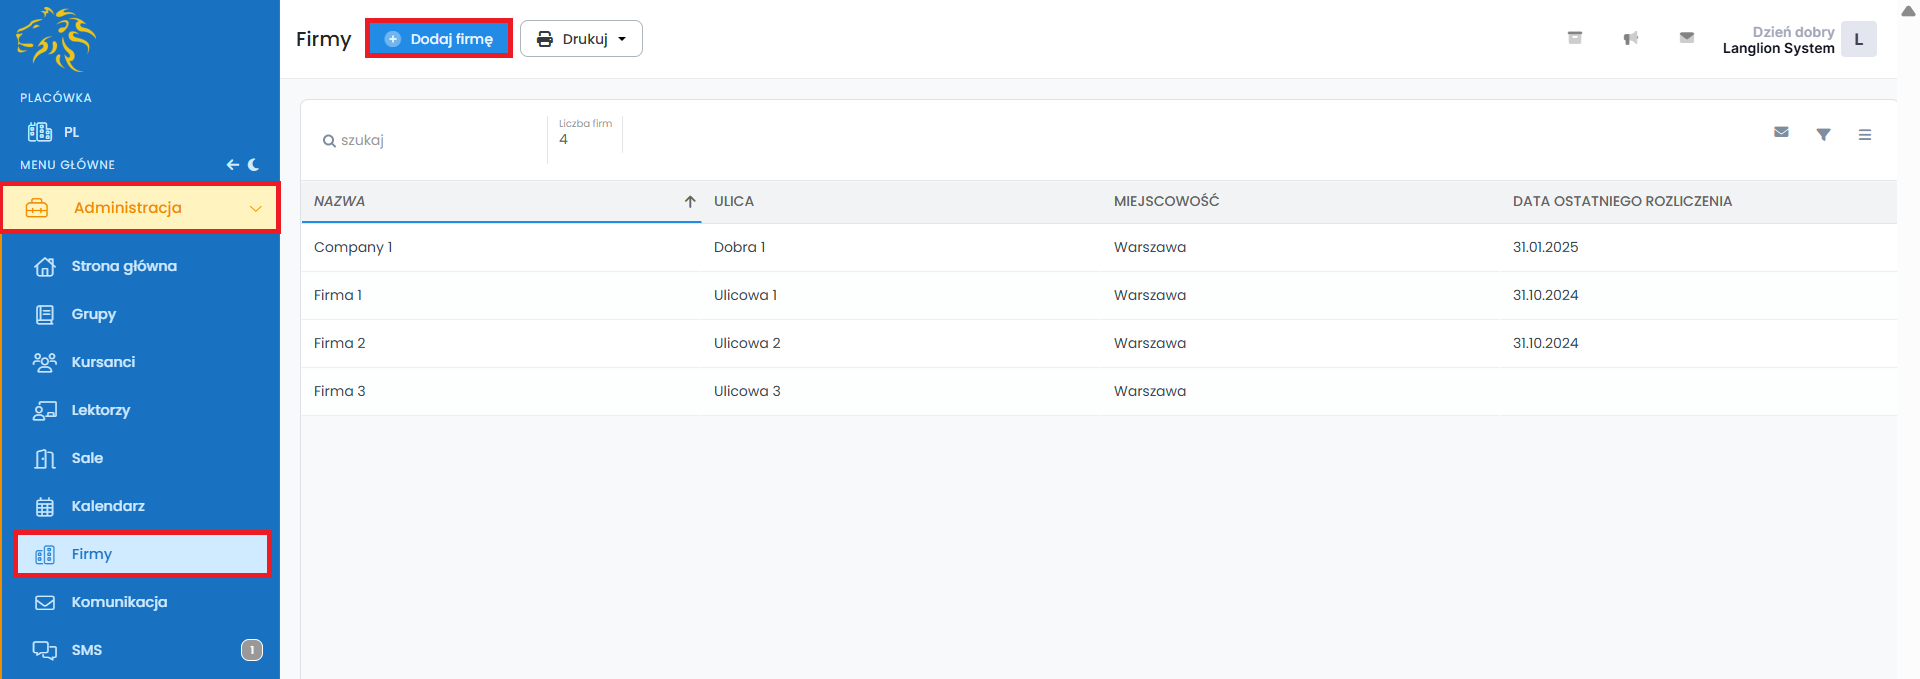Open the Company 1 row
Screen dimensions: 1920x679
(x=353, y=247)
